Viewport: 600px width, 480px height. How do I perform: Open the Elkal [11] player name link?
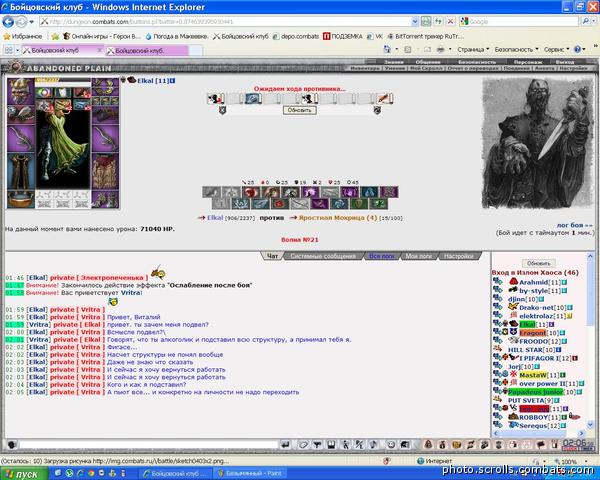pyautogui.click(x=153, y=81)
